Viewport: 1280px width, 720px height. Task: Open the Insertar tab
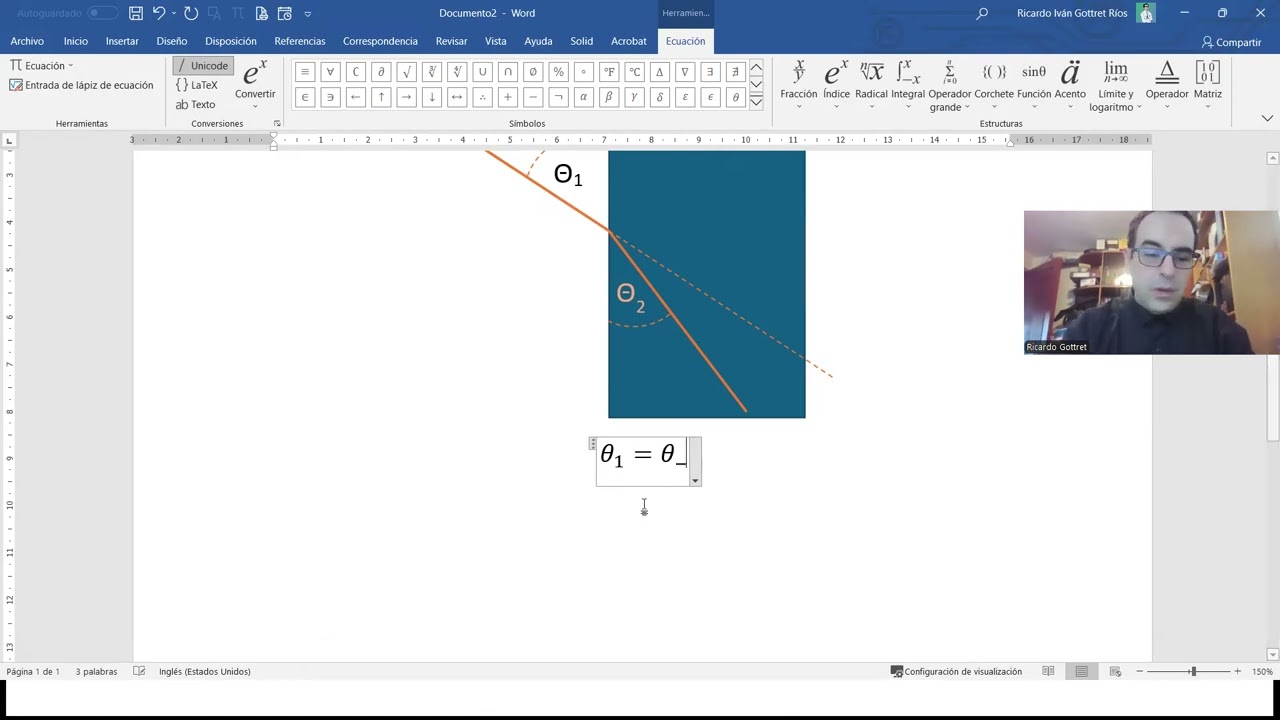122,41
